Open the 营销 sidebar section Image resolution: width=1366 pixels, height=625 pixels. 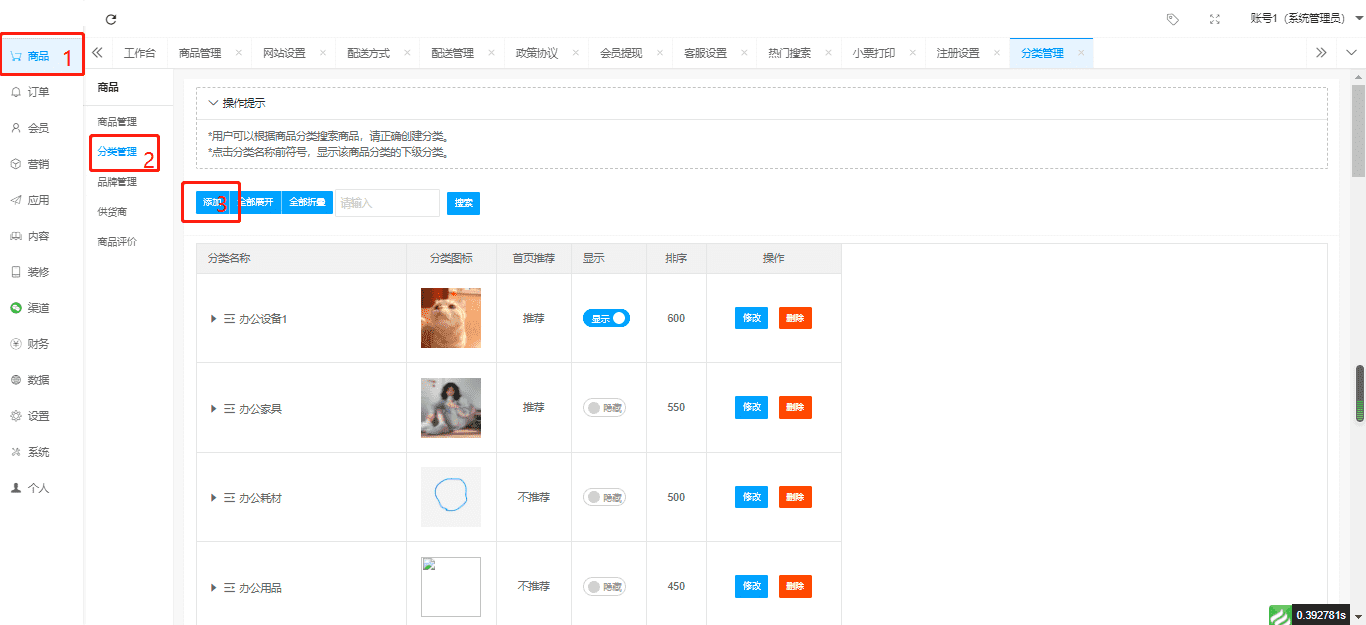point(37,164)
